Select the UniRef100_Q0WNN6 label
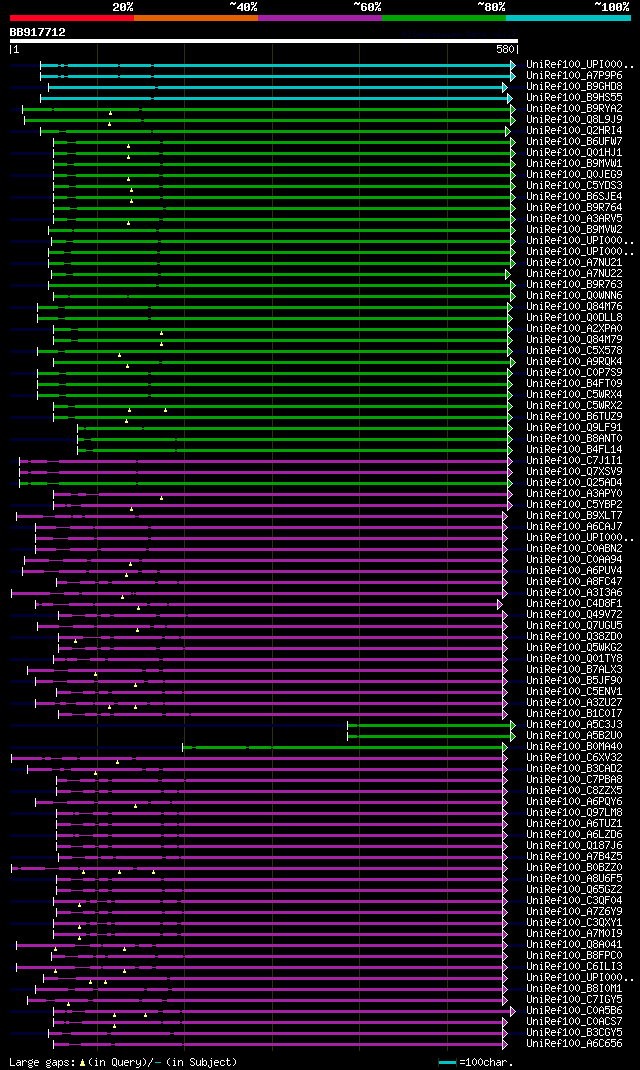The height and width of the screenshot is (1070, 640). (574, 295)
